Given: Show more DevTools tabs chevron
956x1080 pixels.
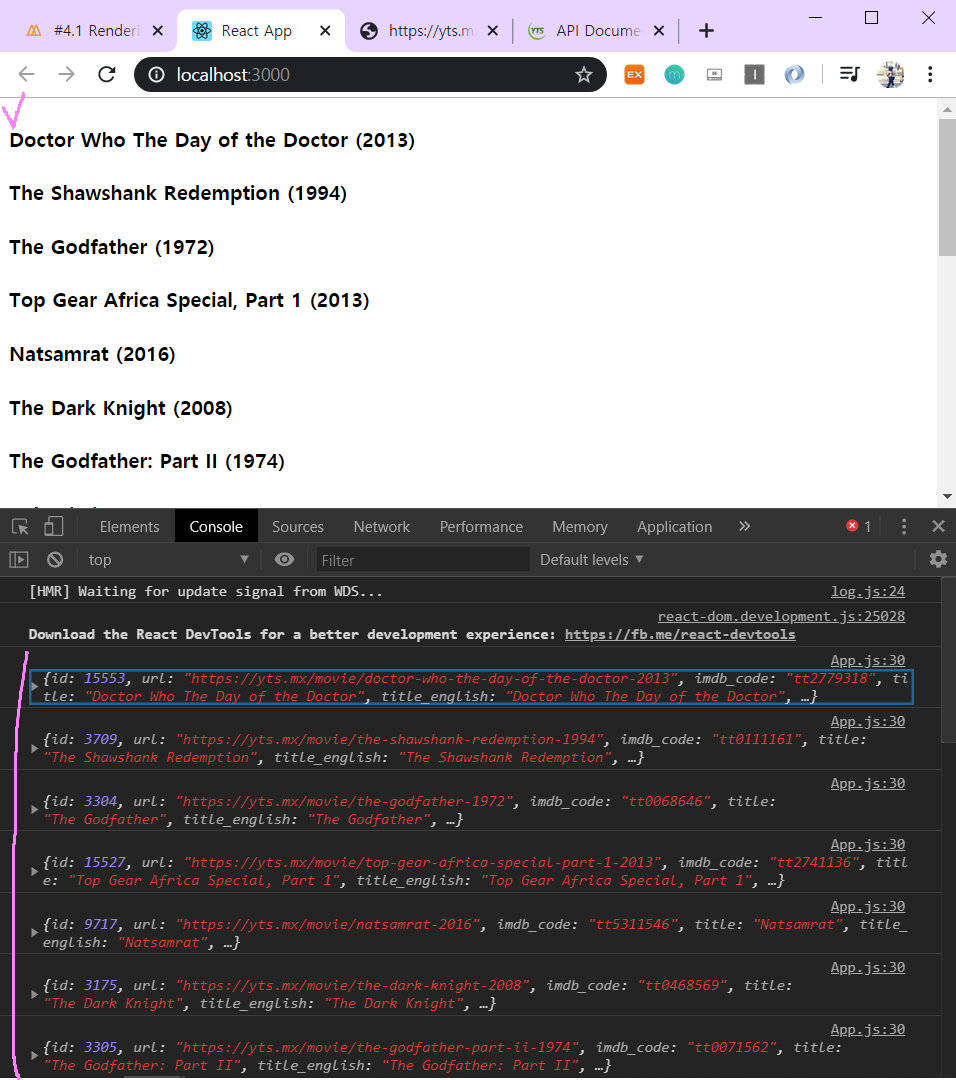Looking at the screenshot, I should [x=745, y=526].
